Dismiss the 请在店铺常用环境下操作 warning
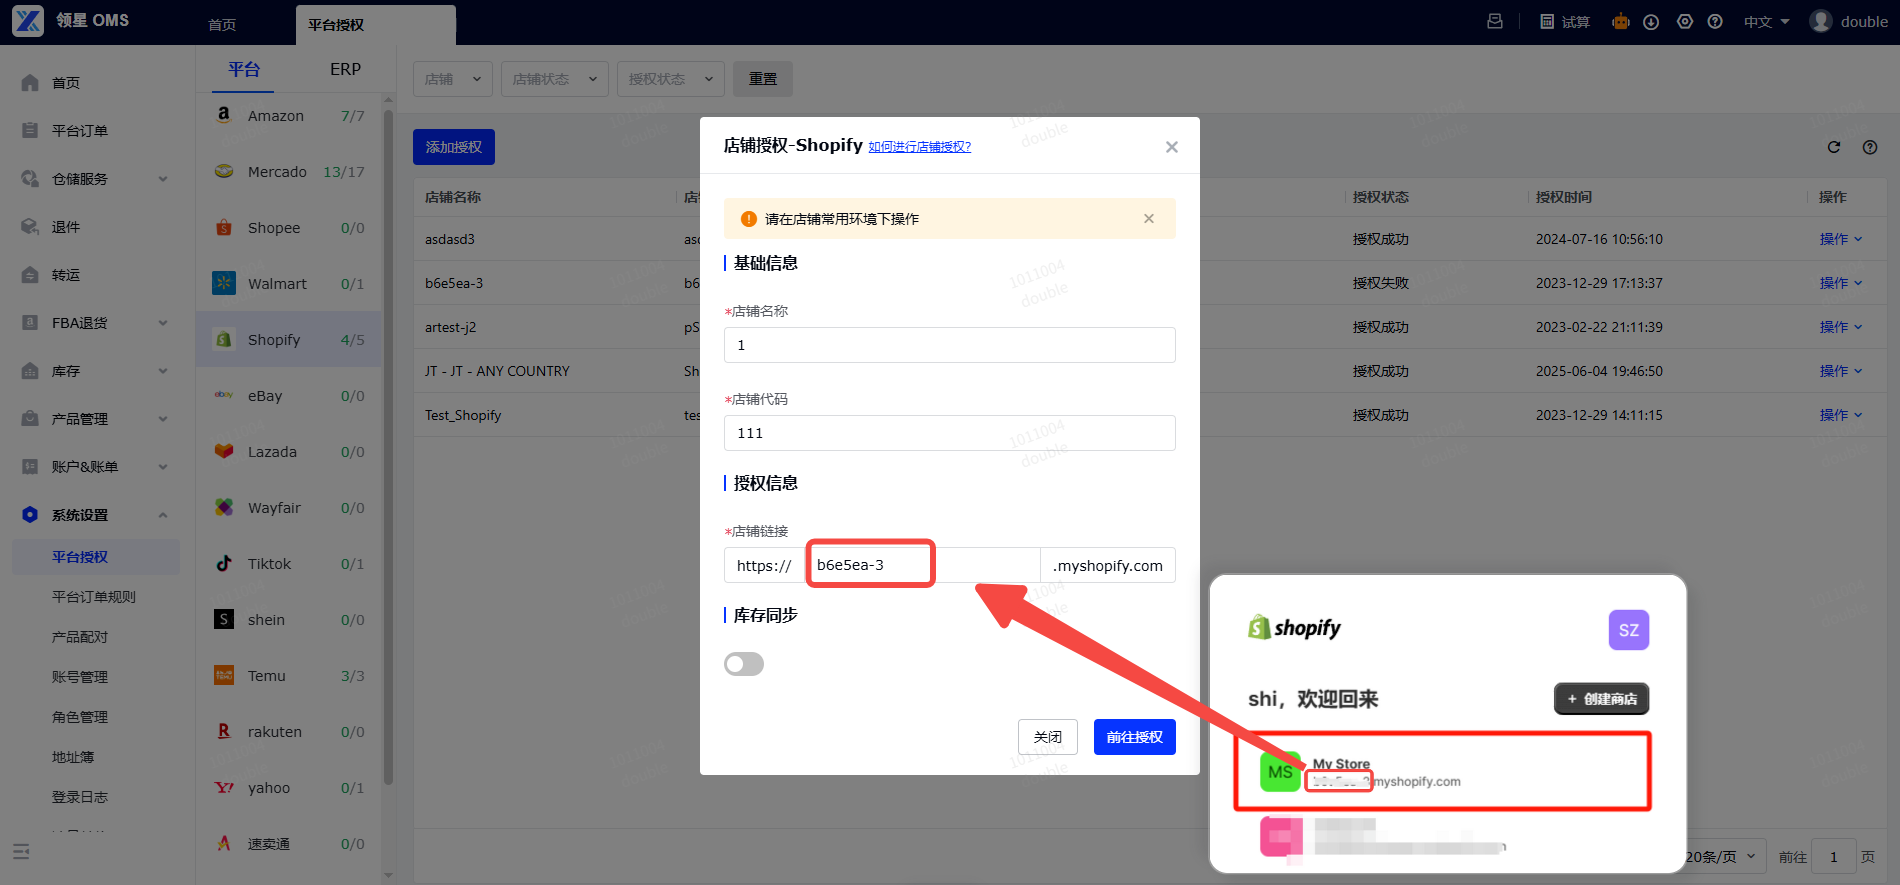 tap(1149, 219)
